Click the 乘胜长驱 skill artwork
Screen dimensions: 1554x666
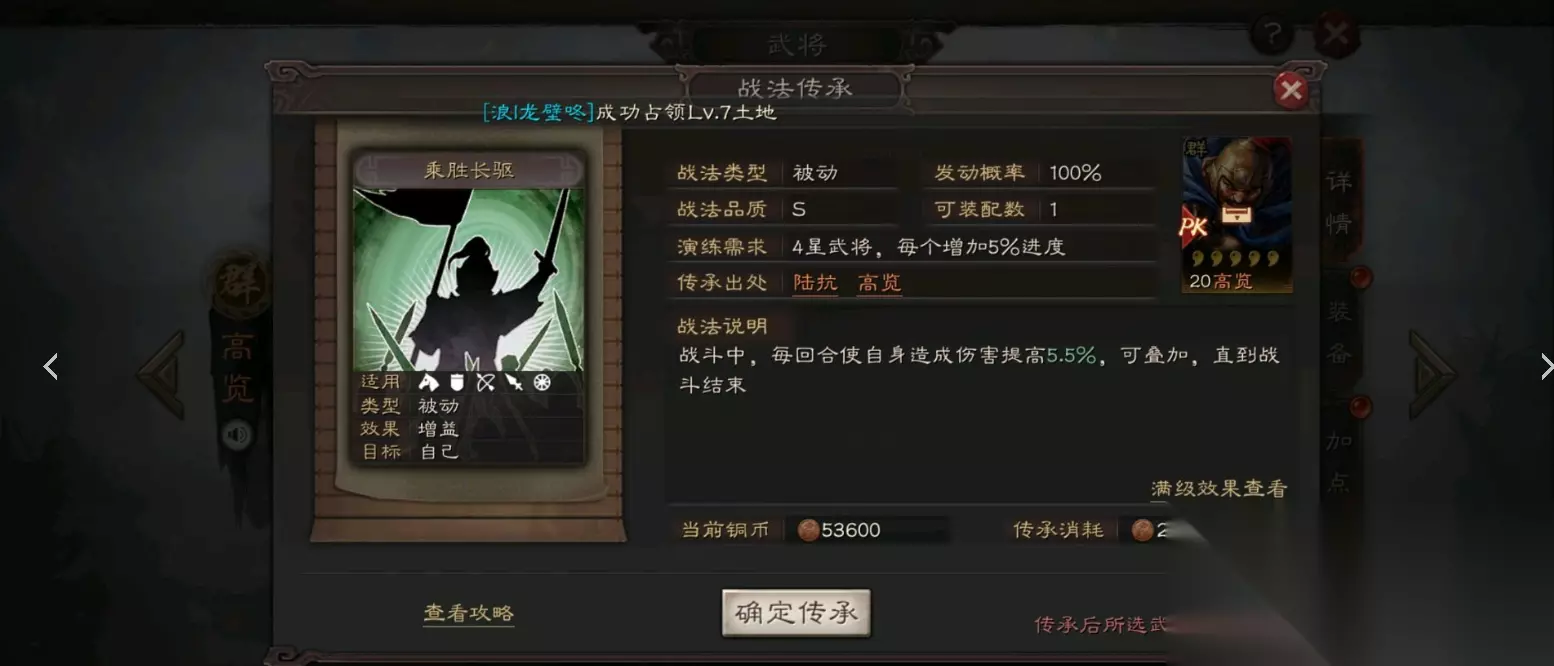coord(468,280)
